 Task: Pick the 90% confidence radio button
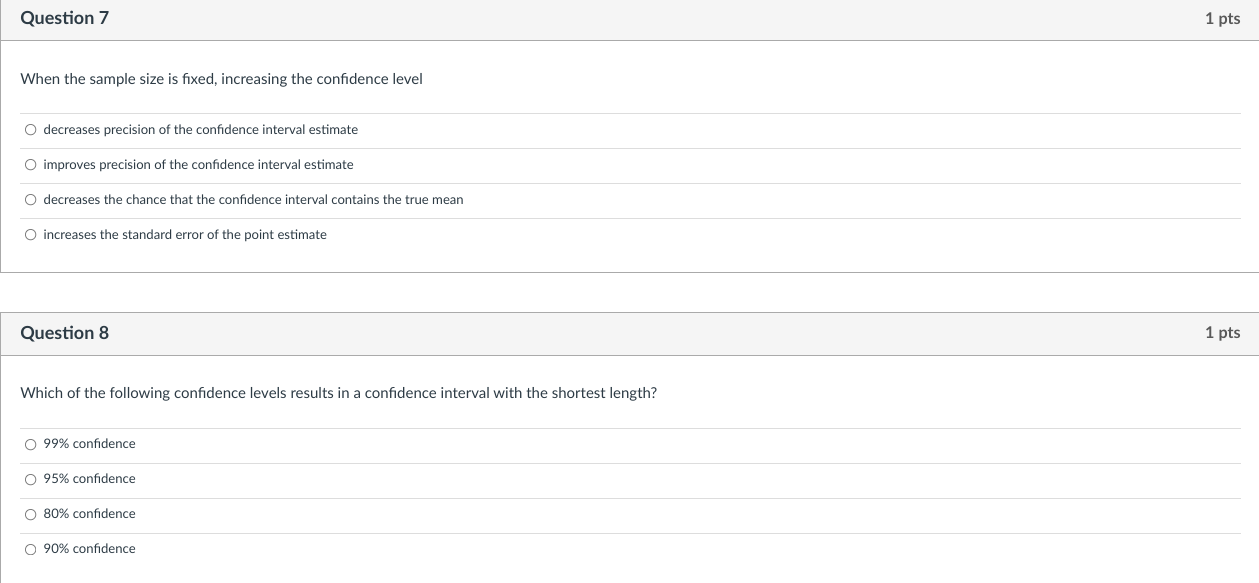[31, 549]
